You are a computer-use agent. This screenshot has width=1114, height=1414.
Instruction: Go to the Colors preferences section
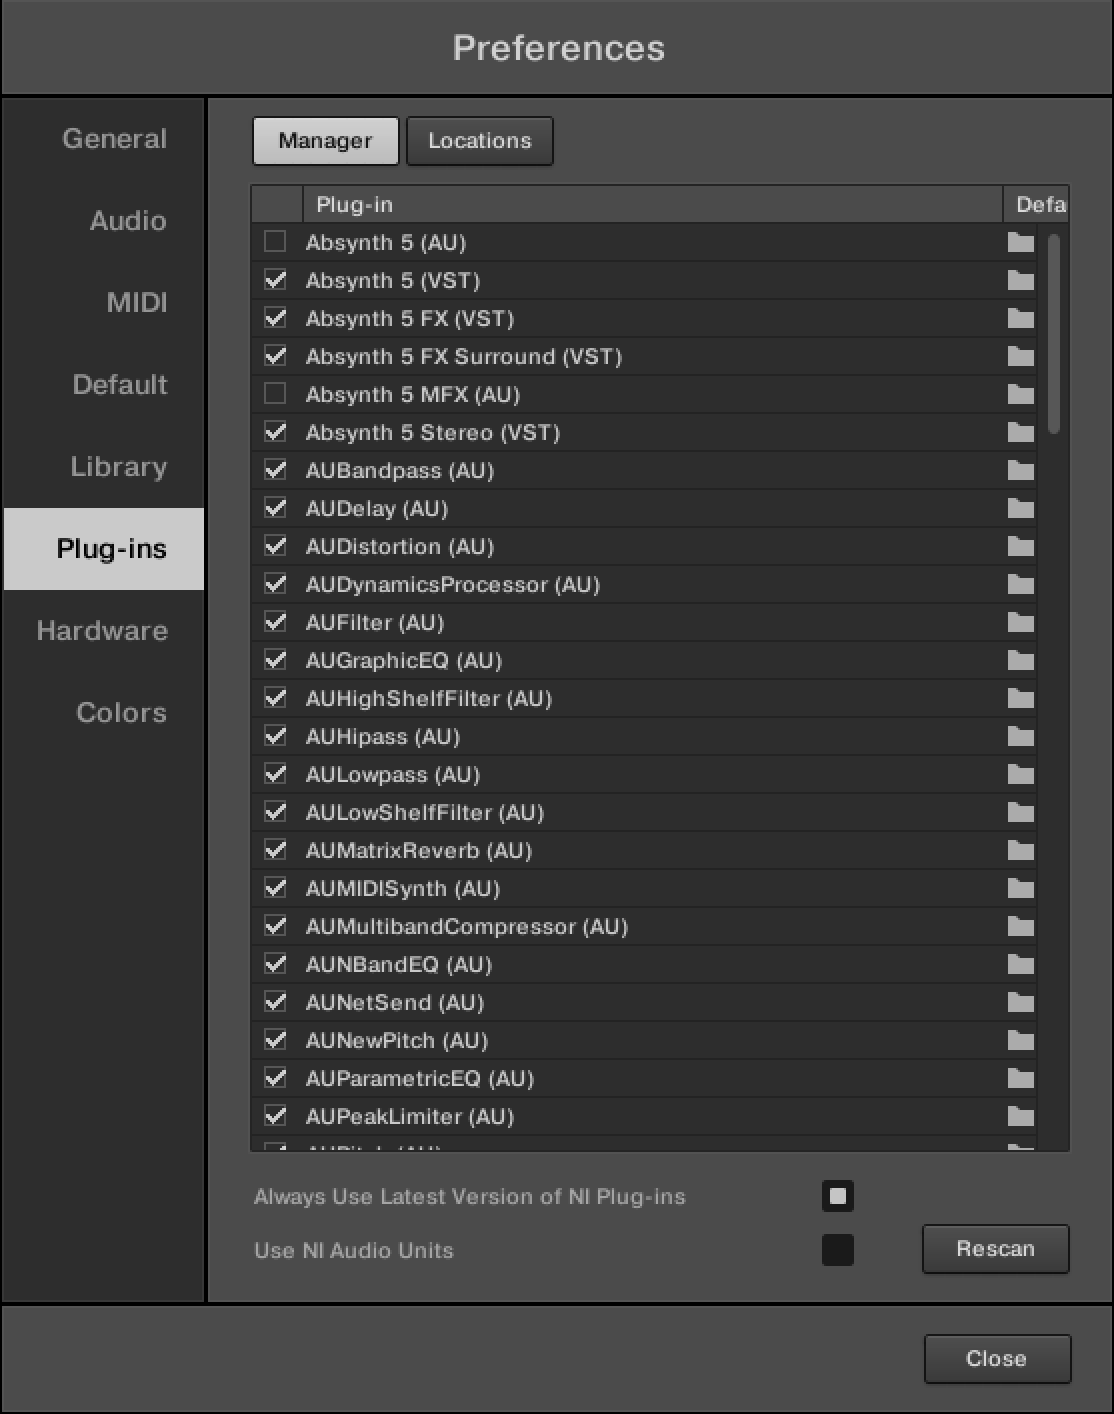[x=120, y=712]
